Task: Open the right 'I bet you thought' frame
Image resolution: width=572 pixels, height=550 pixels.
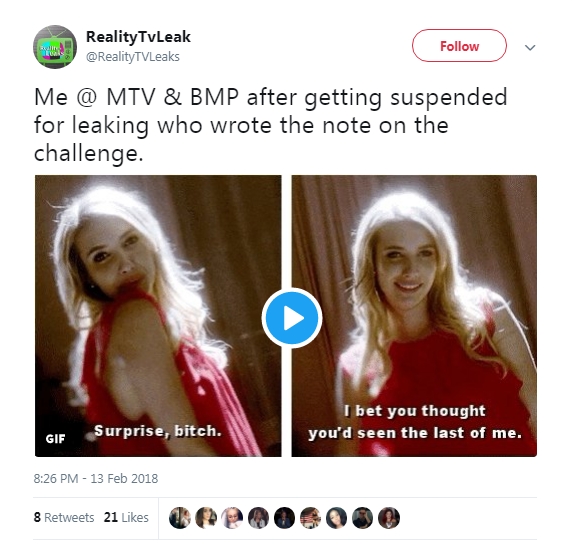Action: pyautogui.click(x=414, y=316)
